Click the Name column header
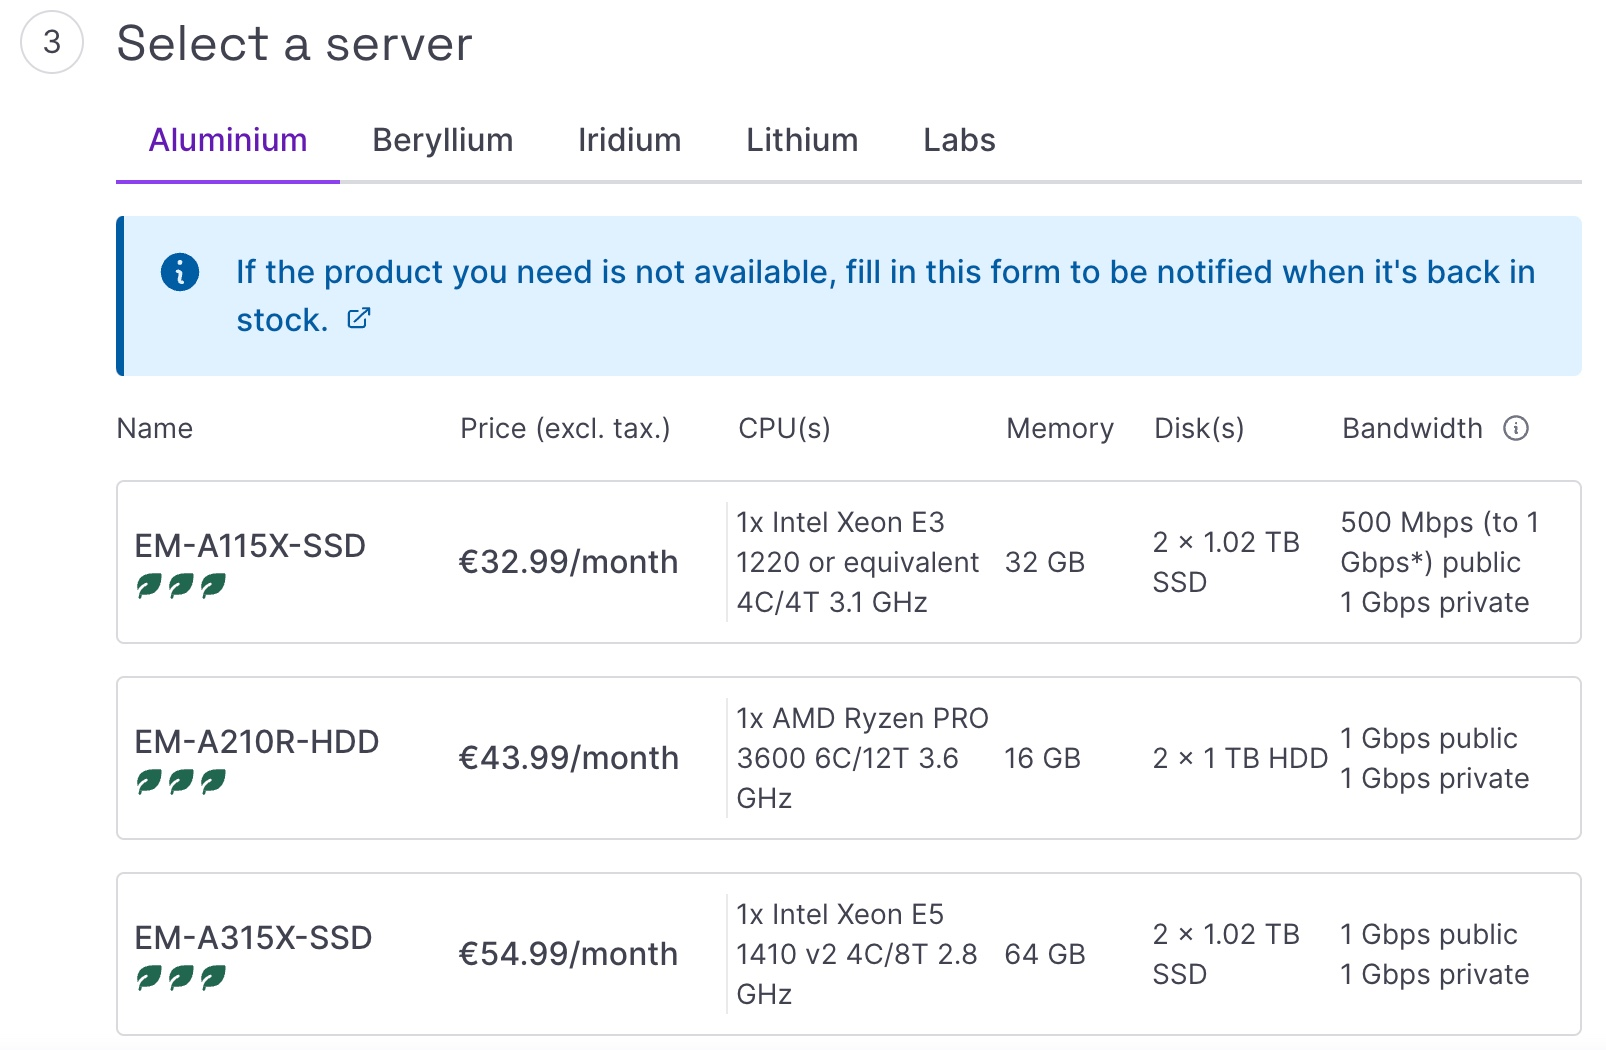The width and height of the screenshot is (1606, 1050). (x=154, y=428)
